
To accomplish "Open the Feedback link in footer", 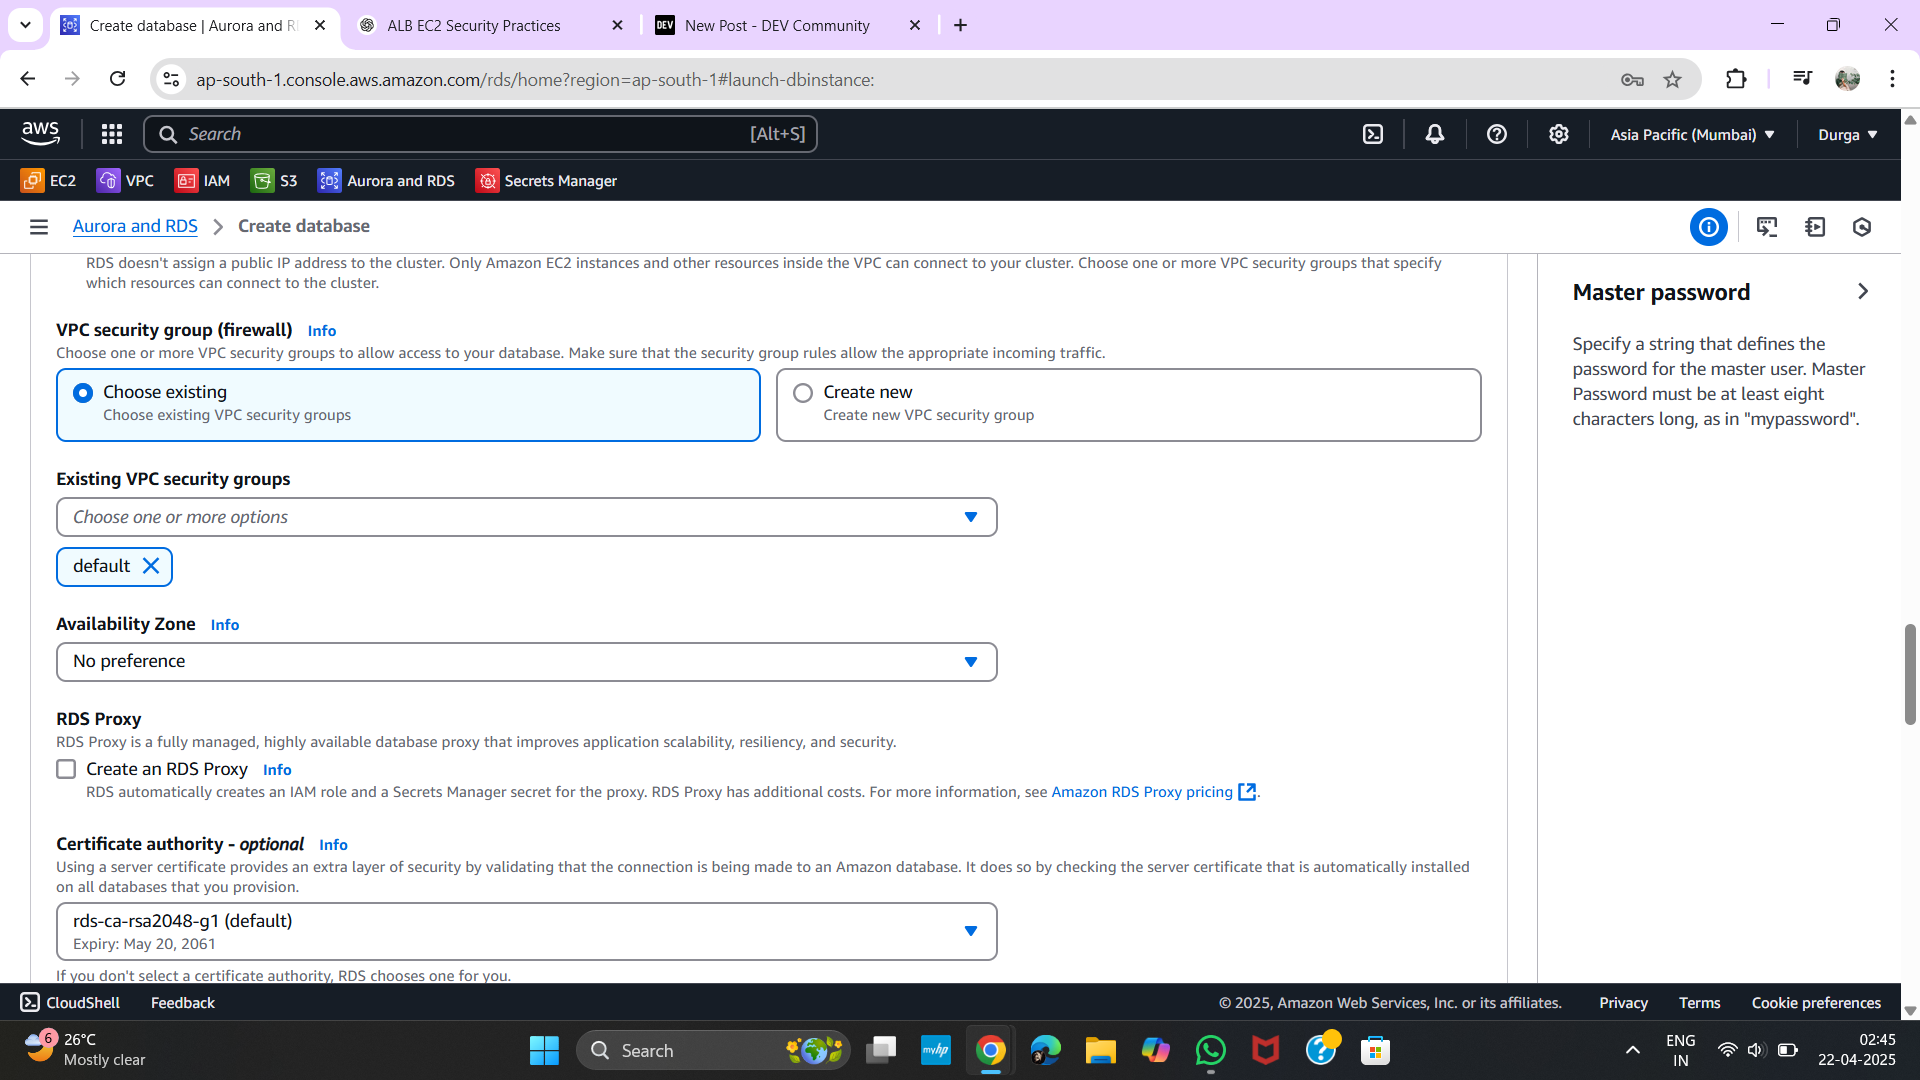I will click(x=183, y=1003).
